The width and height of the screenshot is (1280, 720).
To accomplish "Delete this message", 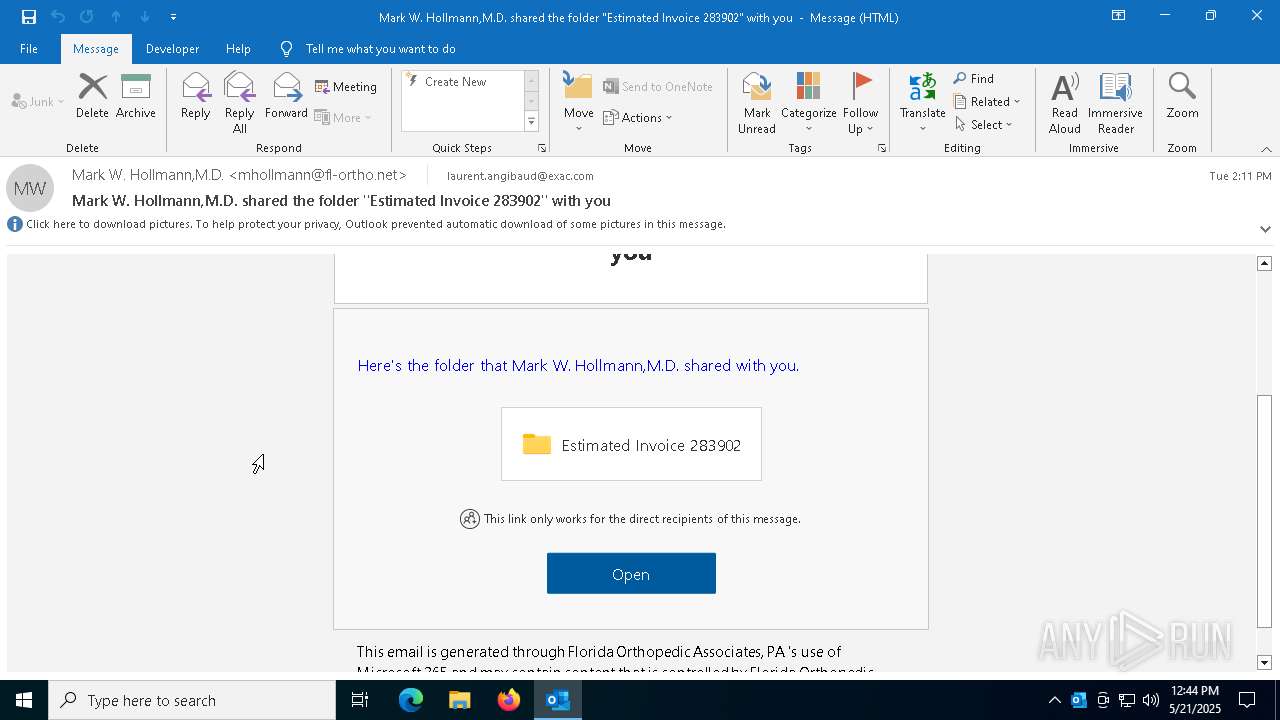I will point(92,97).
